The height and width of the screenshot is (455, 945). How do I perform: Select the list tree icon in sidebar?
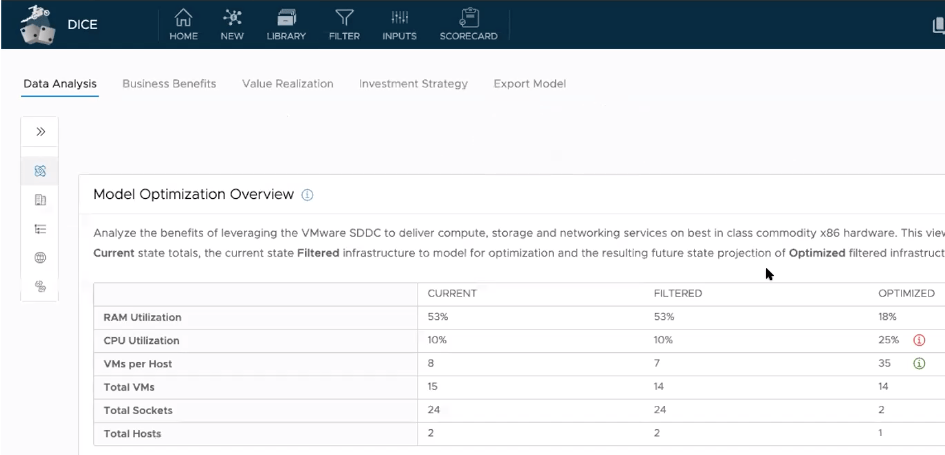(x=40, y=229)
